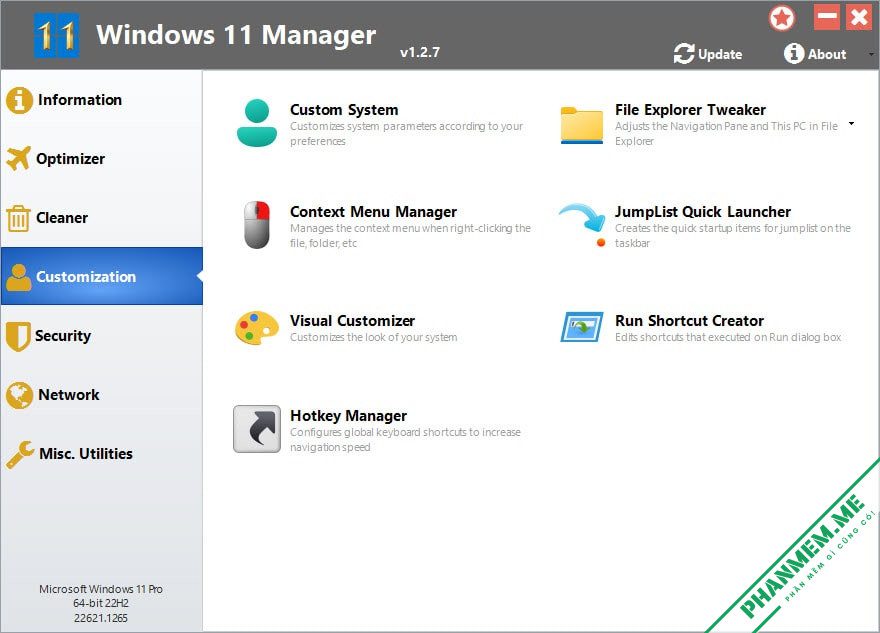
Task: Open Visual Customizer
Action: (x=352, y=320)
